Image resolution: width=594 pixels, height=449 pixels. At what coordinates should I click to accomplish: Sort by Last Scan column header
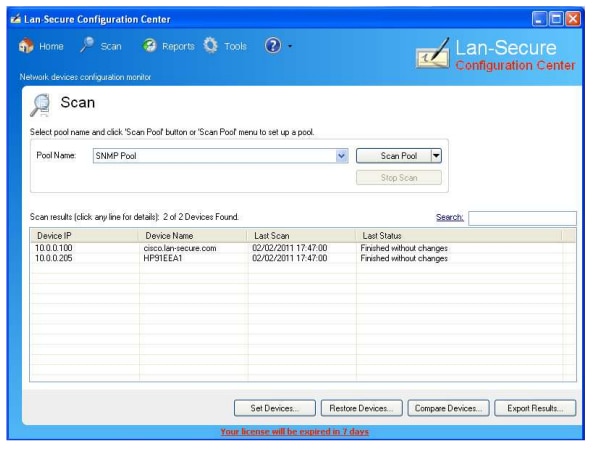[301, 236]
